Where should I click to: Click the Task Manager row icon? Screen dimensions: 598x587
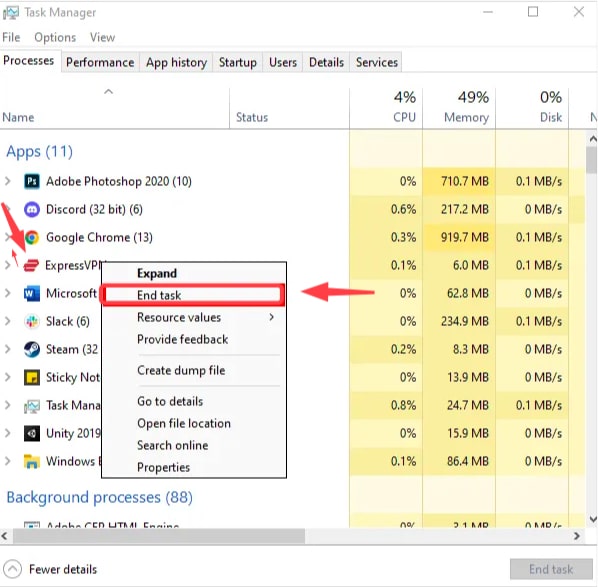[32, 405]
